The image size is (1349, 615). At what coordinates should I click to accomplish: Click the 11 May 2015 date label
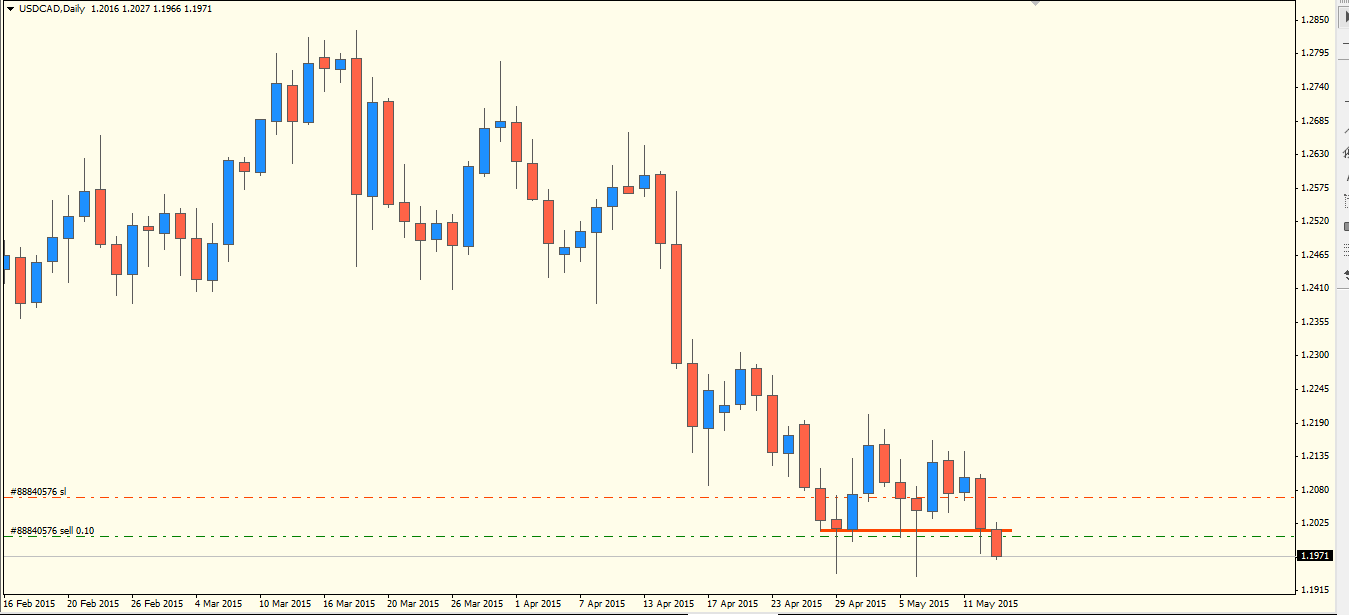pos(990,604)
